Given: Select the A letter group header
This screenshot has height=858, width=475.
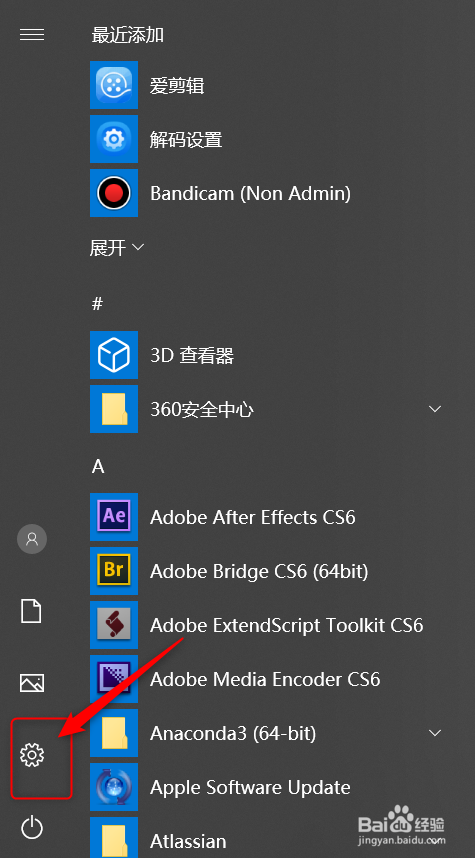Looking at the screenshot, I should click(98, 466).
